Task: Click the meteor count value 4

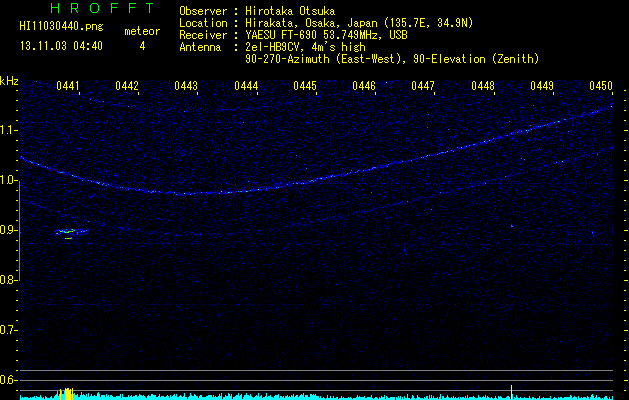Action: [142, 46]
